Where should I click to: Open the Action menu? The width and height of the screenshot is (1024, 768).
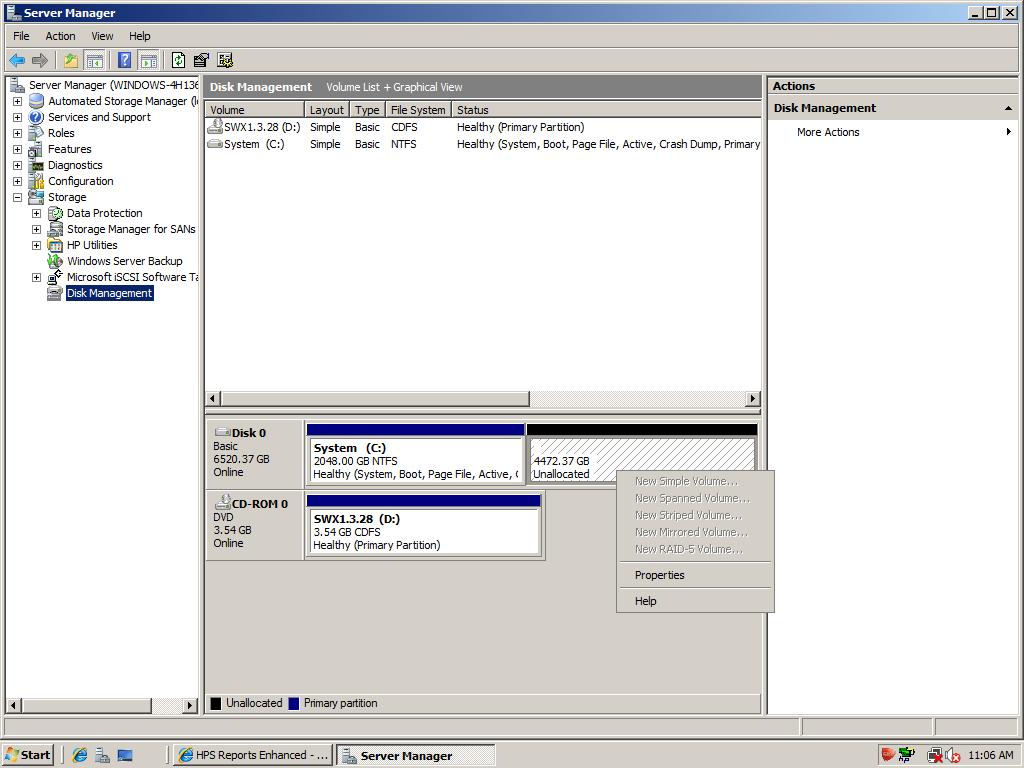pyautogui.click(x=60, y=36)
